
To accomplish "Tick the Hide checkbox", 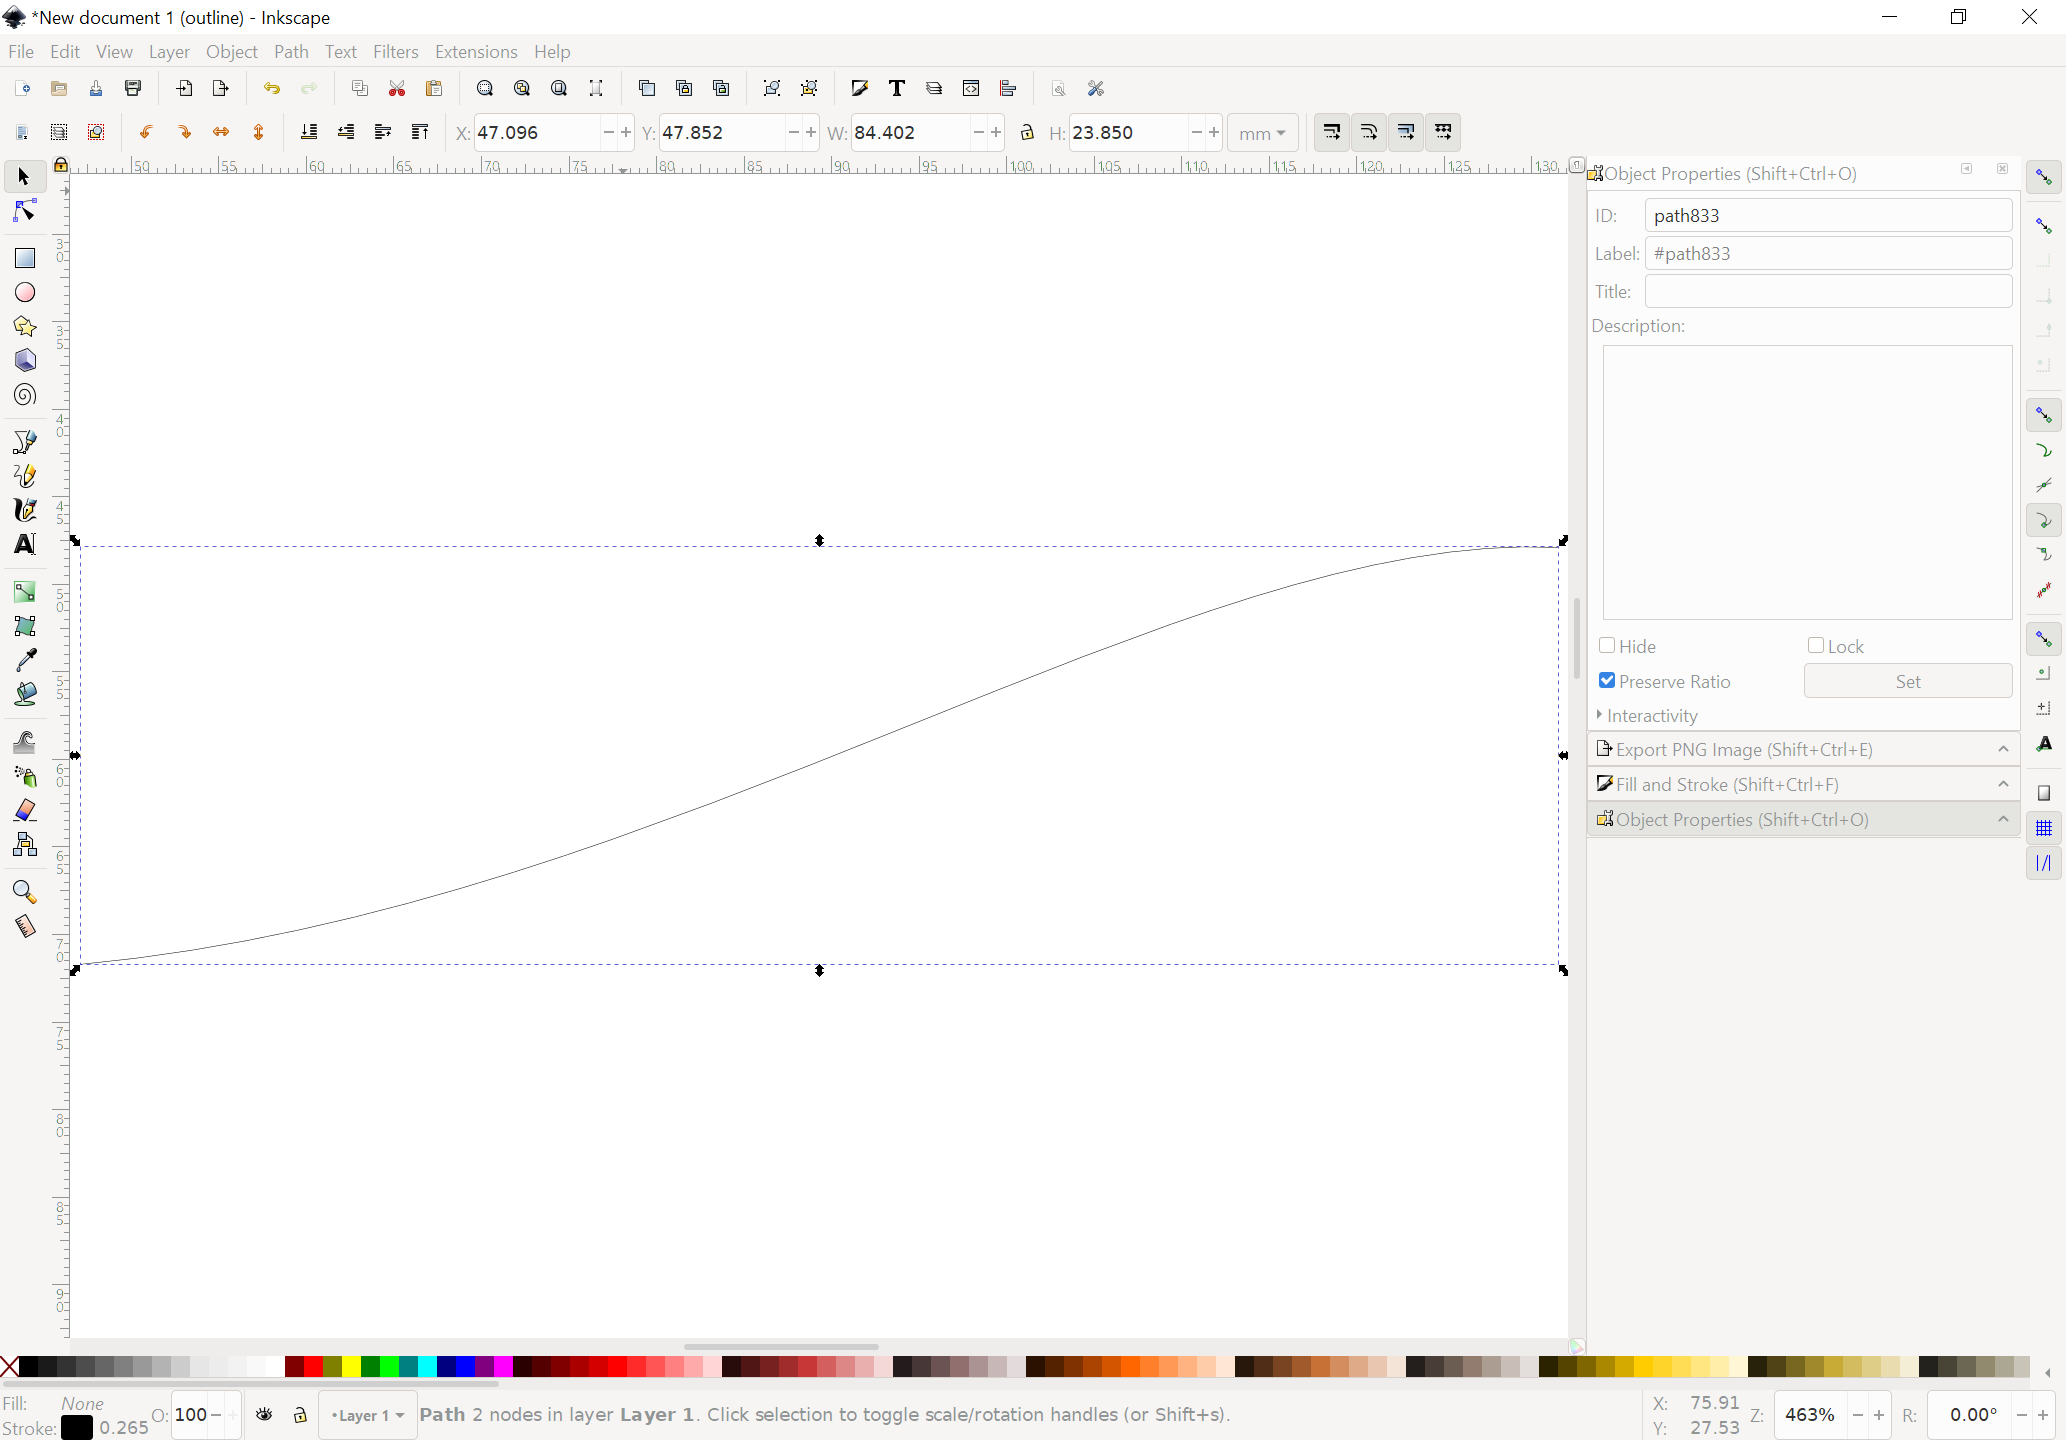I will click(x=1607, y=646).
